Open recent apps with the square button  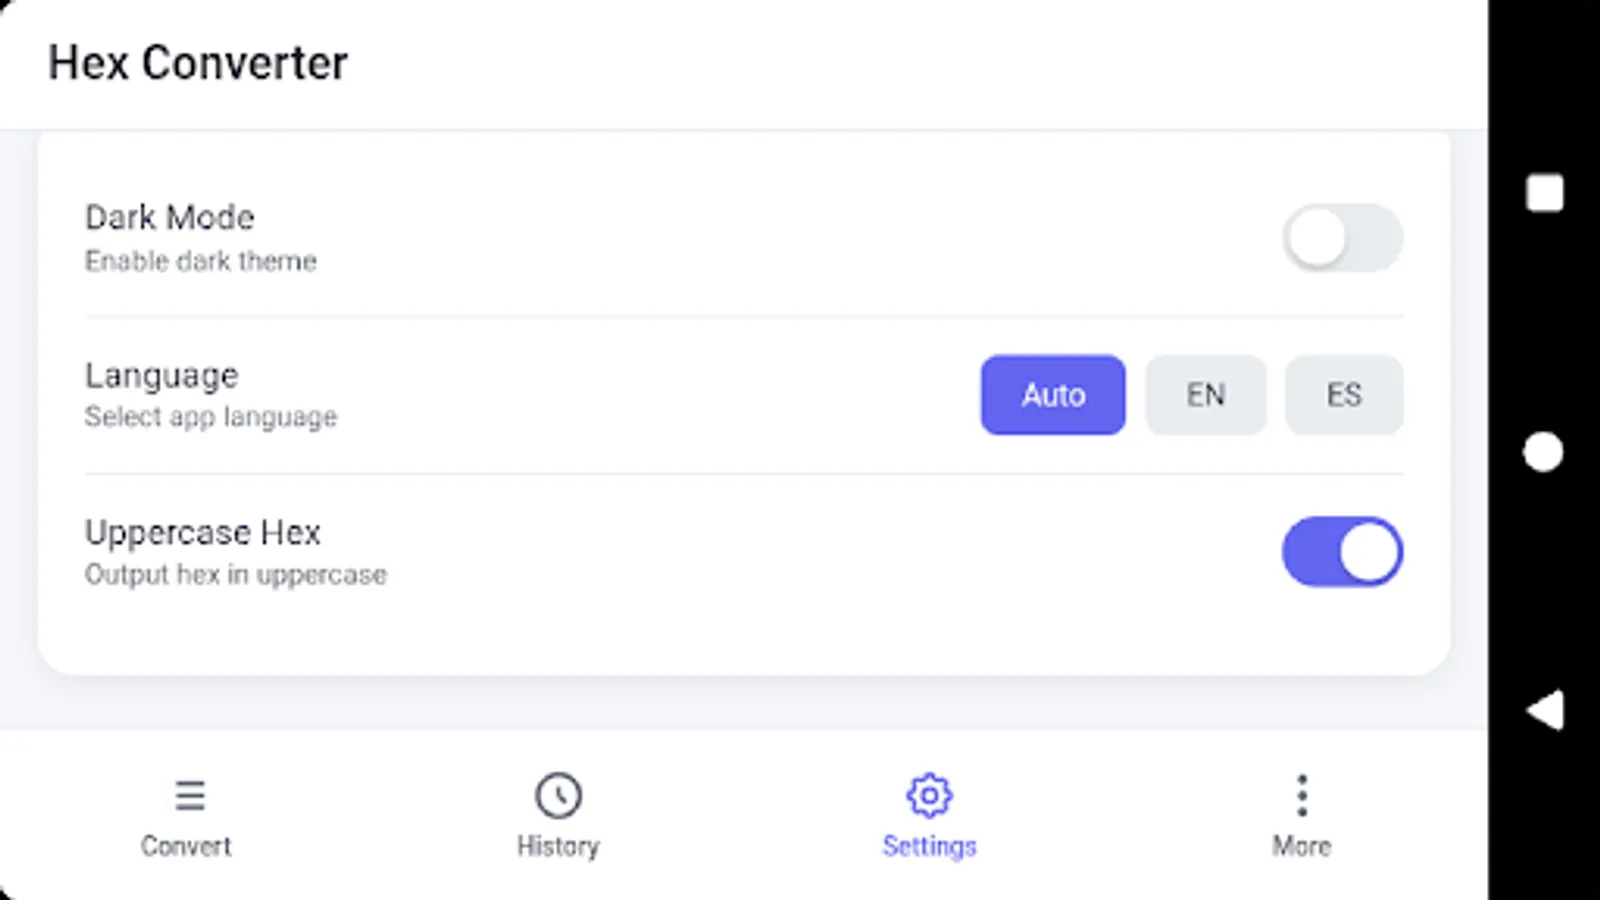point(1543,193)
